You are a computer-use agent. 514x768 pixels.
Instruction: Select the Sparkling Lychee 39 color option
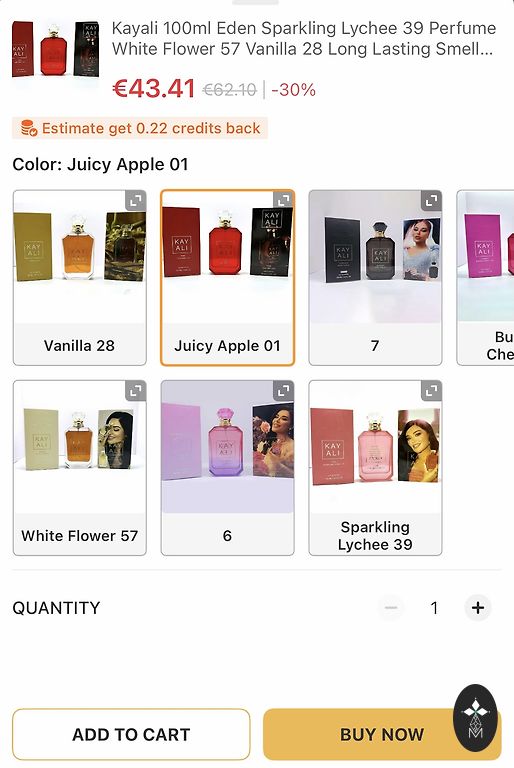pos(375,468)
